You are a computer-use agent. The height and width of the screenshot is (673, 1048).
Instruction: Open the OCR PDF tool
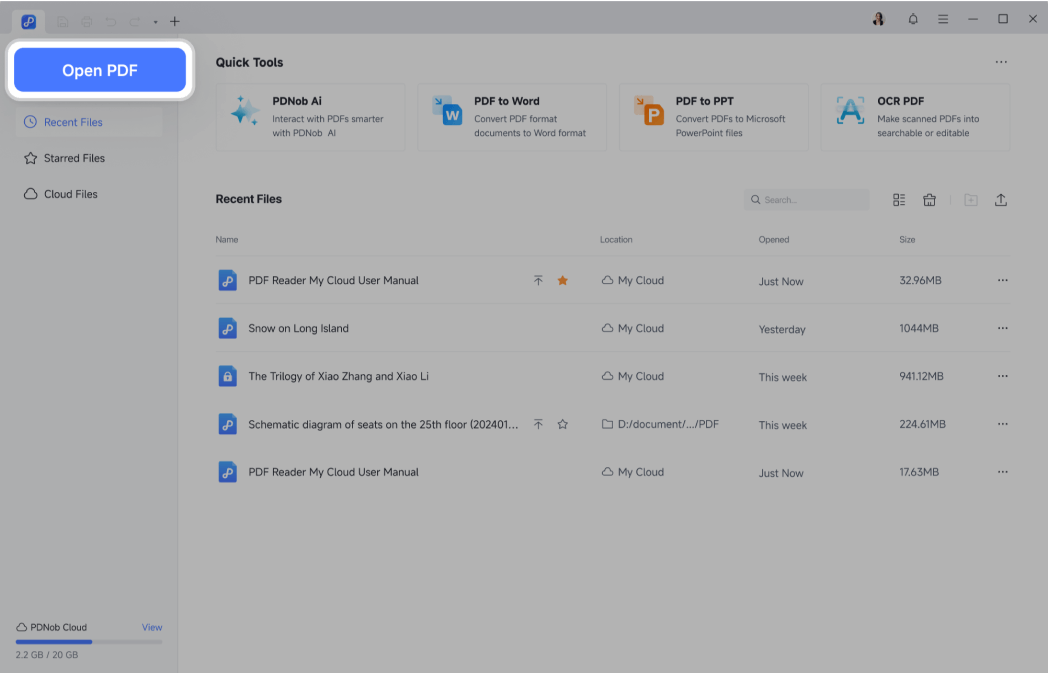pyautogui.click(x=915, y=117)
